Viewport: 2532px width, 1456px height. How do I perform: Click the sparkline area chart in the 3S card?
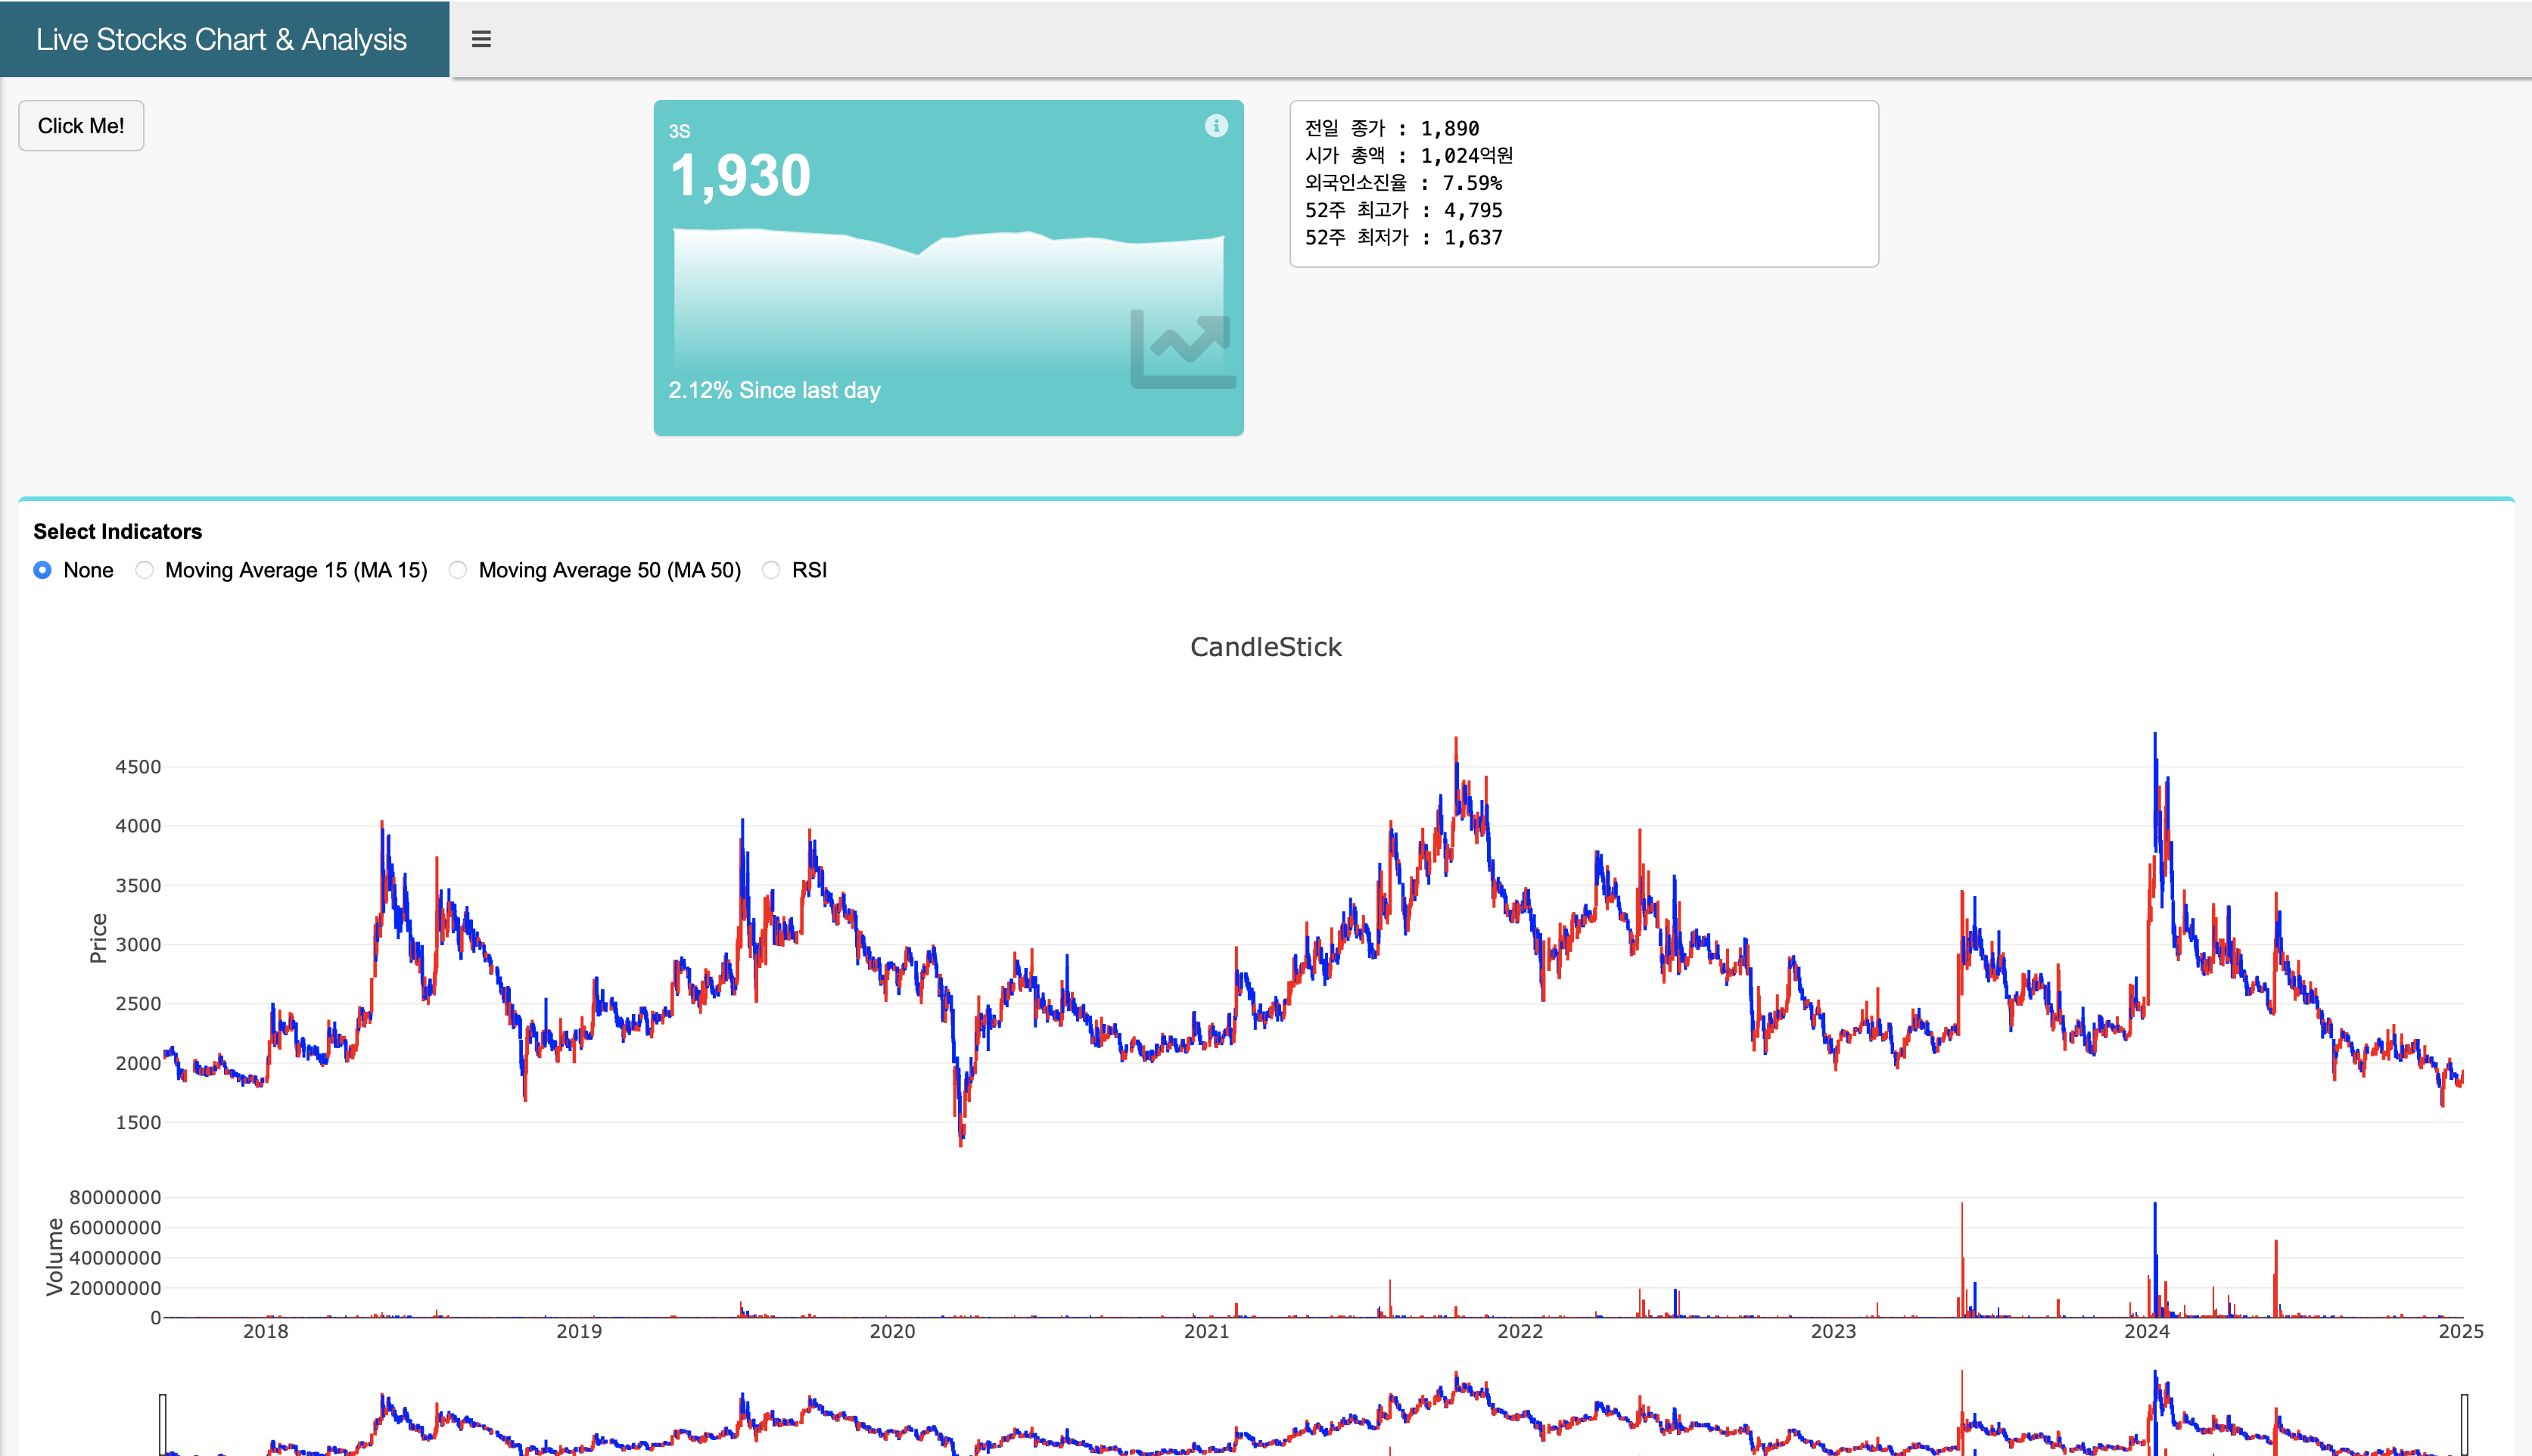[900, 300]
